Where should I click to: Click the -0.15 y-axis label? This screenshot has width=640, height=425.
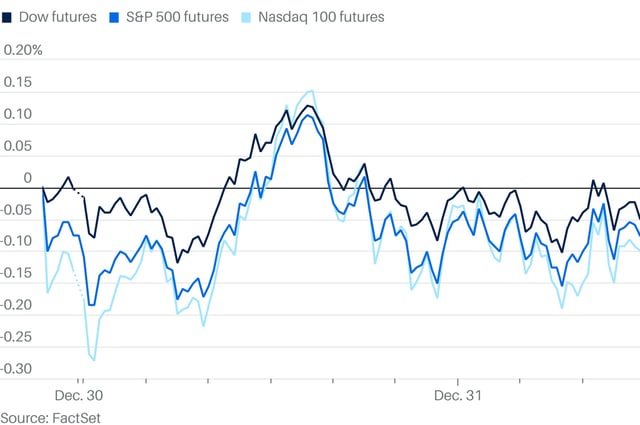[x=16, y=273]
